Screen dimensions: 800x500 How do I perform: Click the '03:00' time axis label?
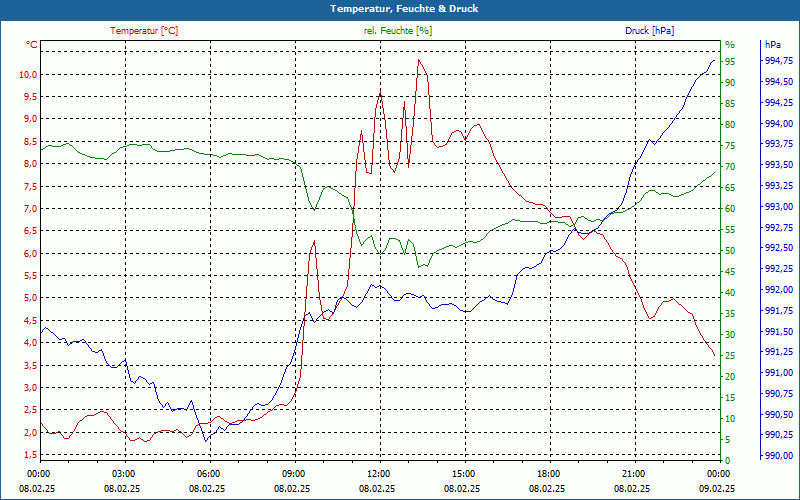pos(123,473)
